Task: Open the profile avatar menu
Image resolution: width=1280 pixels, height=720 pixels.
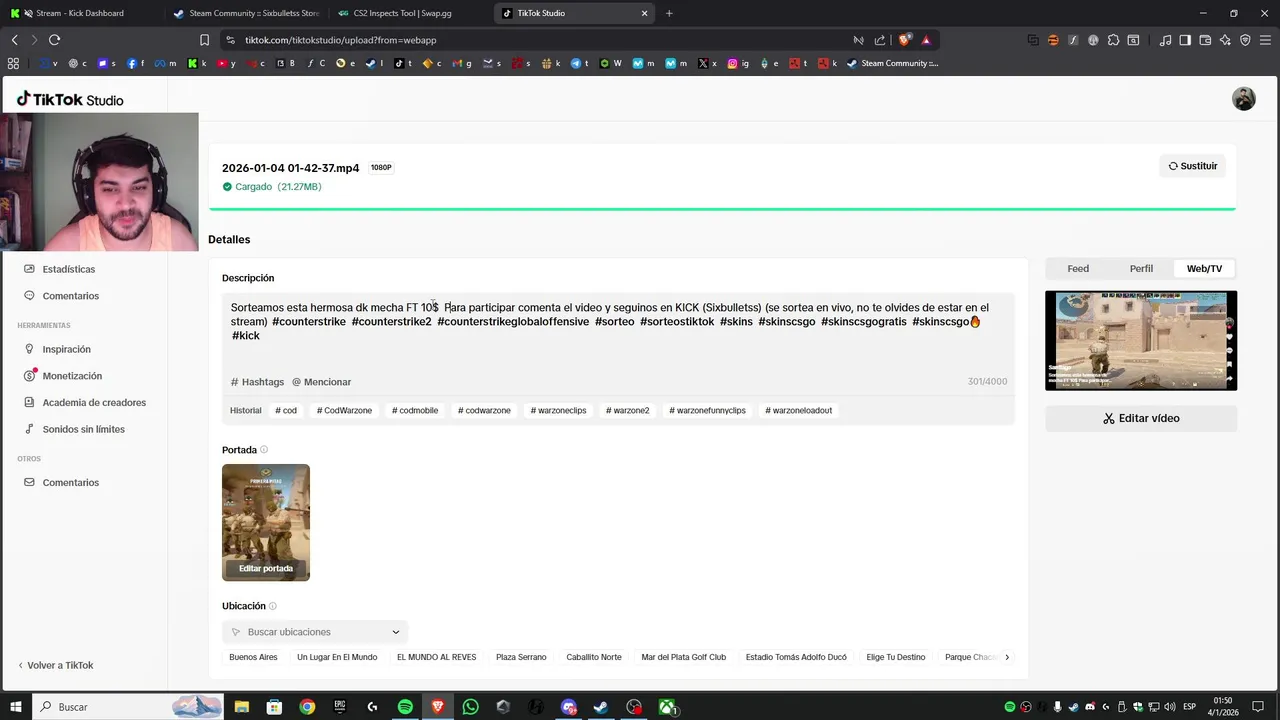Action: coord(1244,99)
